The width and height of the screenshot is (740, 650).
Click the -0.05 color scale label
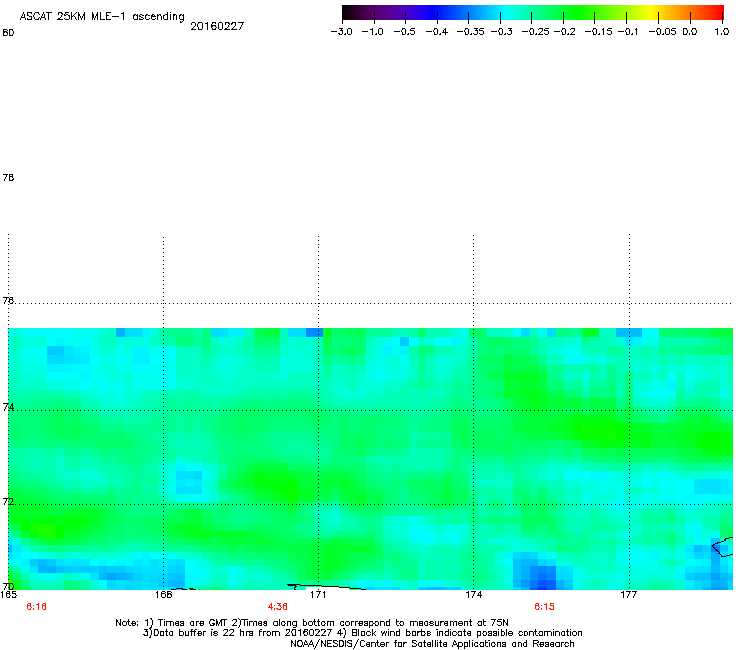pos(663,32)
